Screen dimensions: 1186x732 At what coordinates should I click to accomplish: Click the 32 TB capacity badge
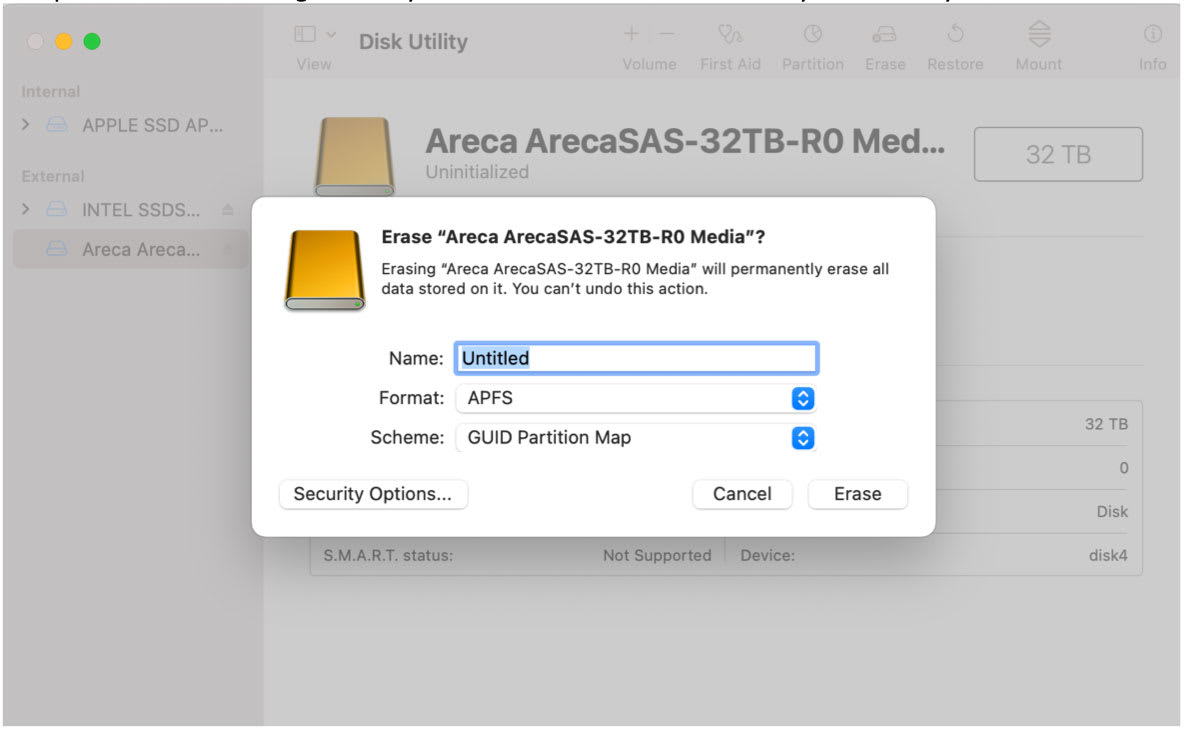pyautogui.click(x=1058, y=154)
